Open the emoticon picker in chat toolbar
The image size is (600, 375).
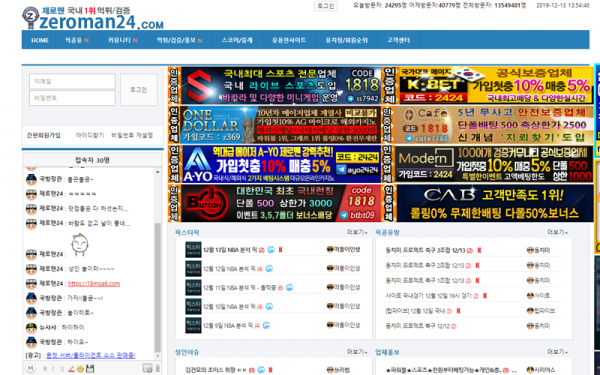pyautogui.click(x=80, y=369)
